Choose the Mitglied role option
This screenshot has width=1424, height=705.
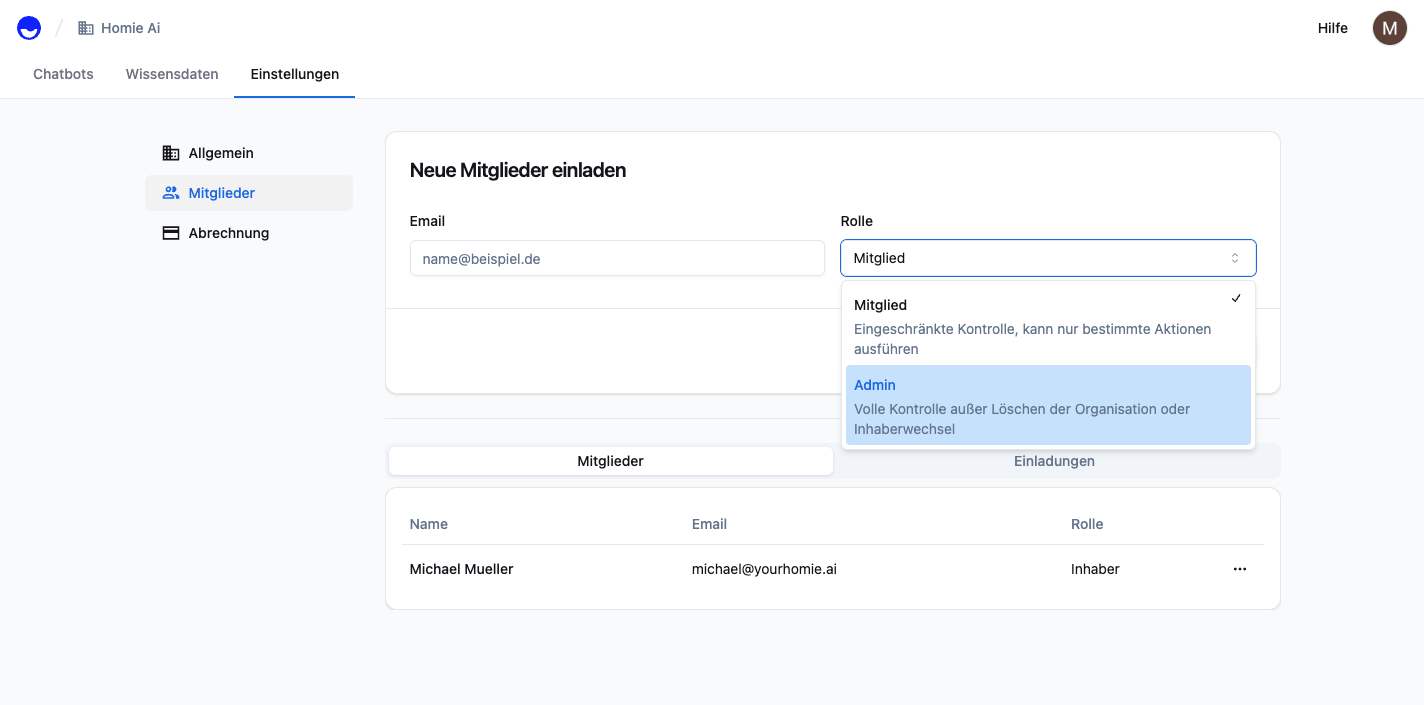point(1048,325)
